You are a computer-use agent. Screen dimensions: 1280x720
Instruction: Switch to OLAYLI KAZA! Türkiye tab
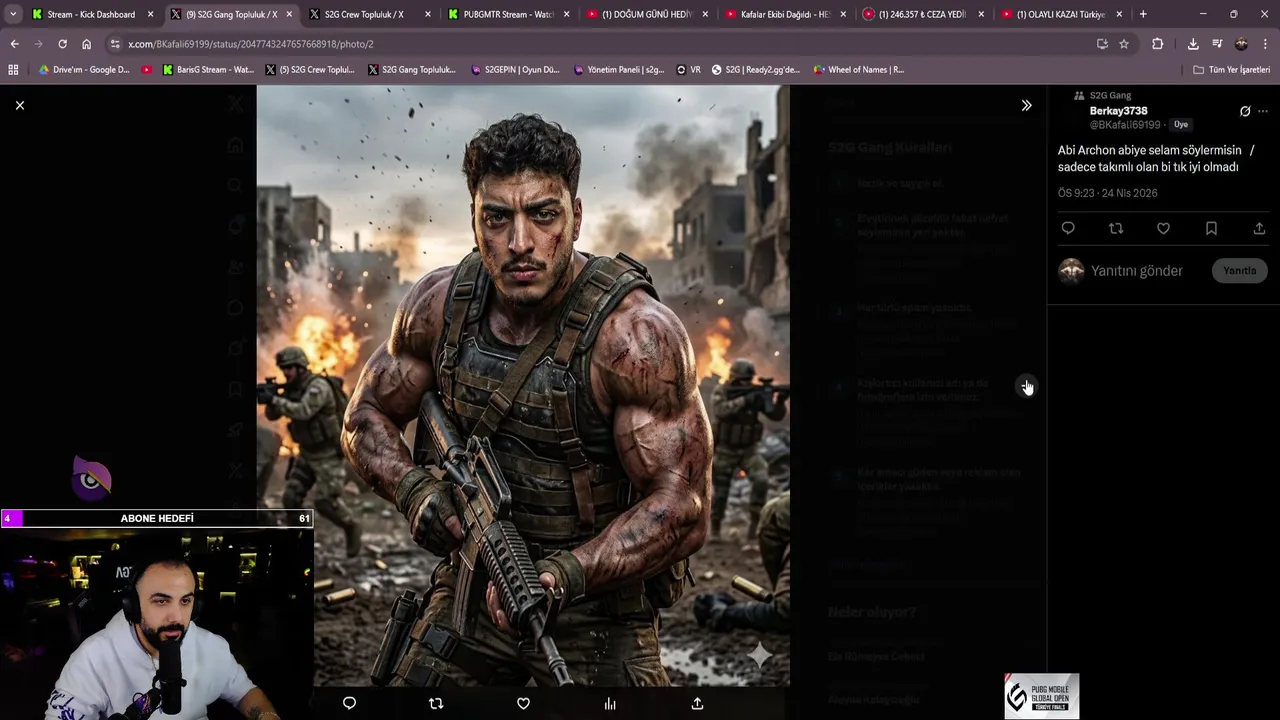pos(1061,14)
